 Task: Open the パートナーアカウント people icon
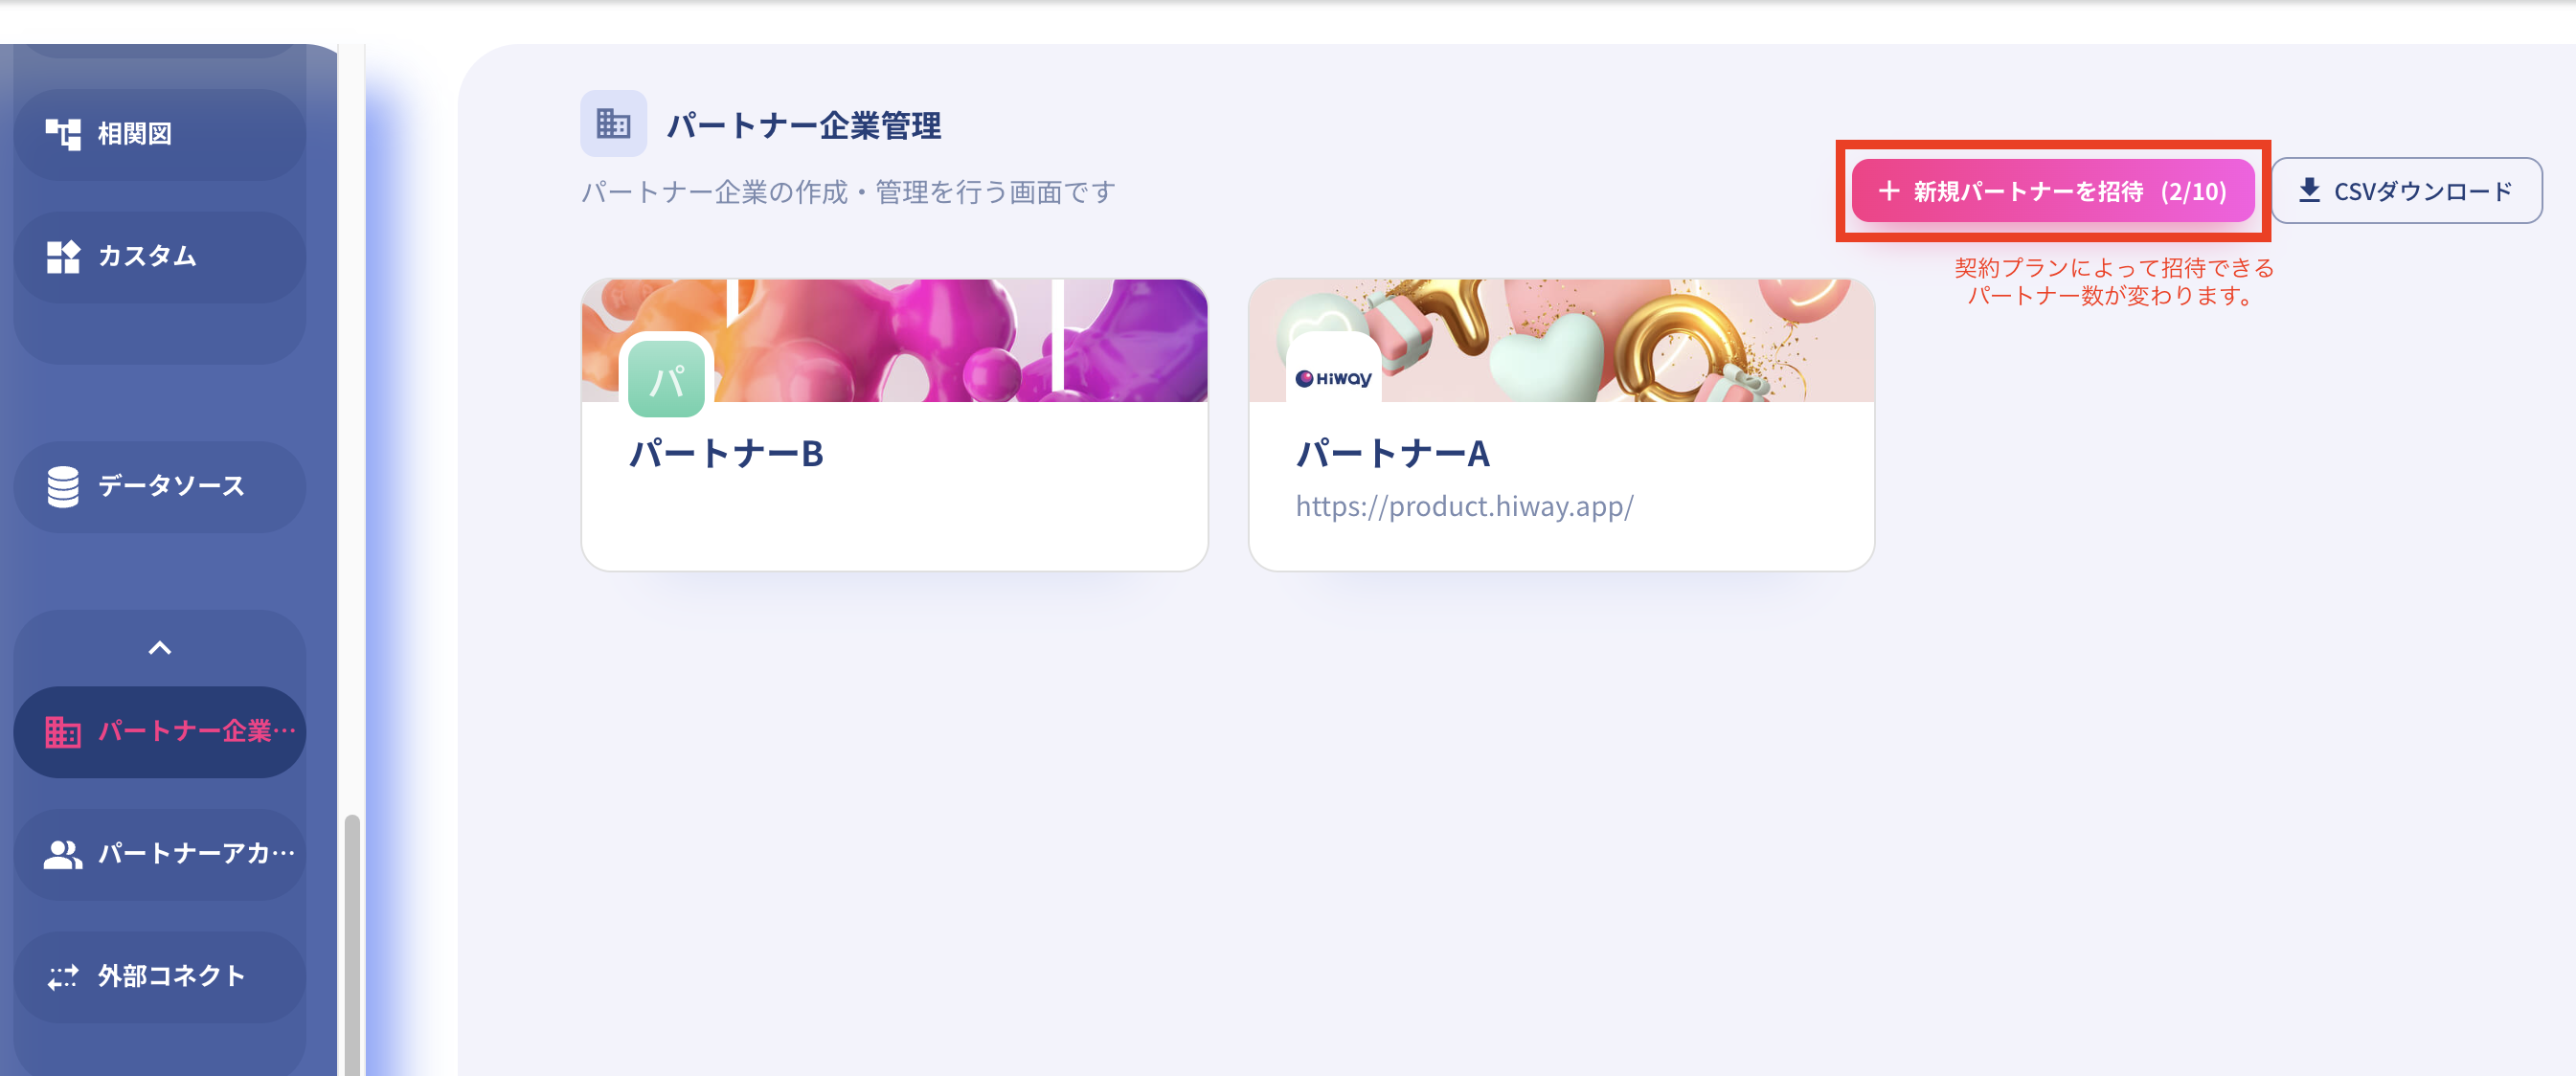click(63, 855)
